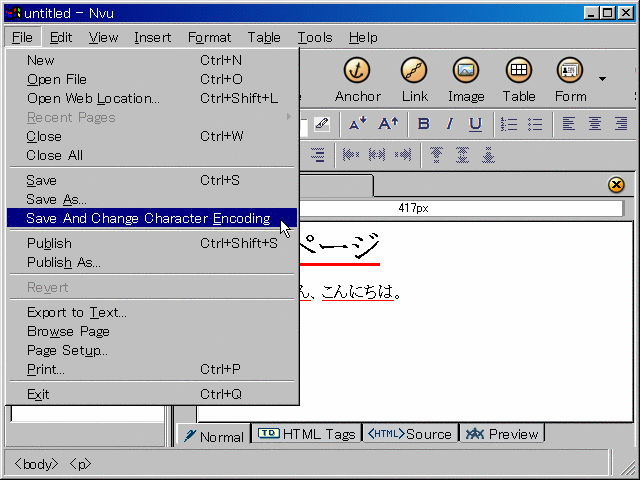Choose Print menu entry

[x=152, y=369]
